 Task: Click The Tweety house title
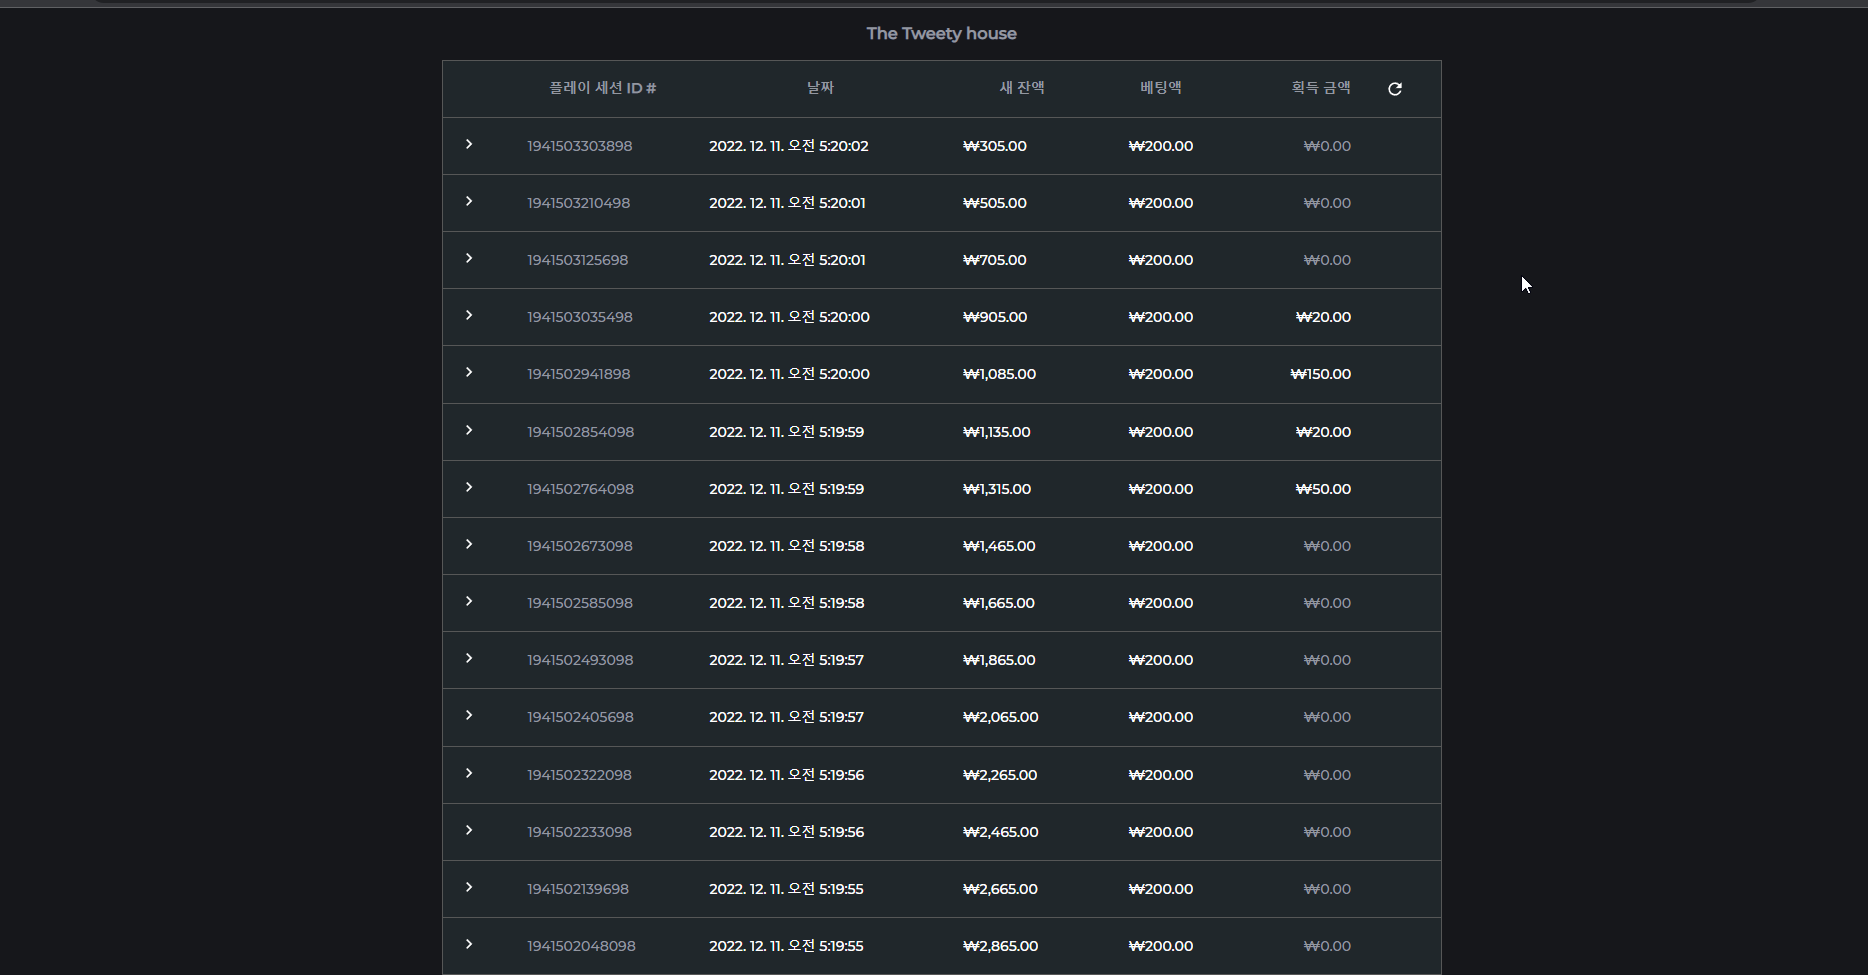click(x=941, y=33)
